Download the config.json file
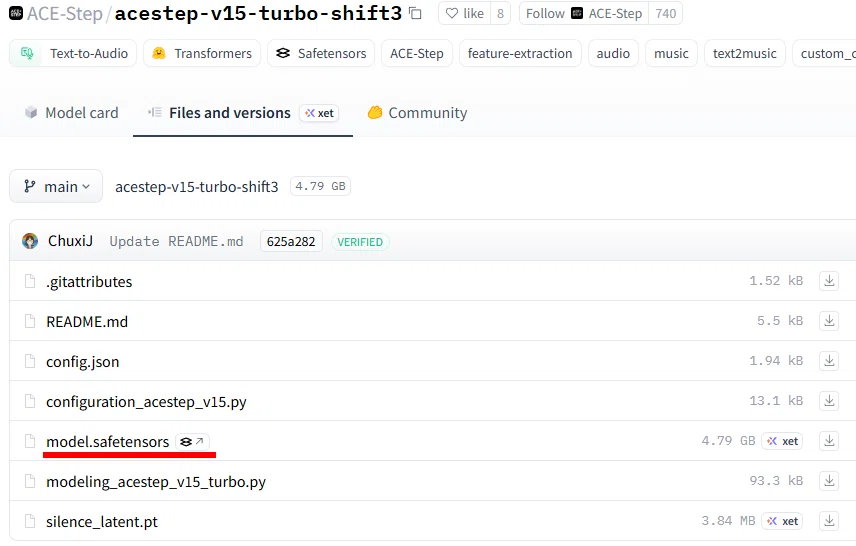Image resolution: width=856 pixels, height=546 pixels. click(829, 360)
